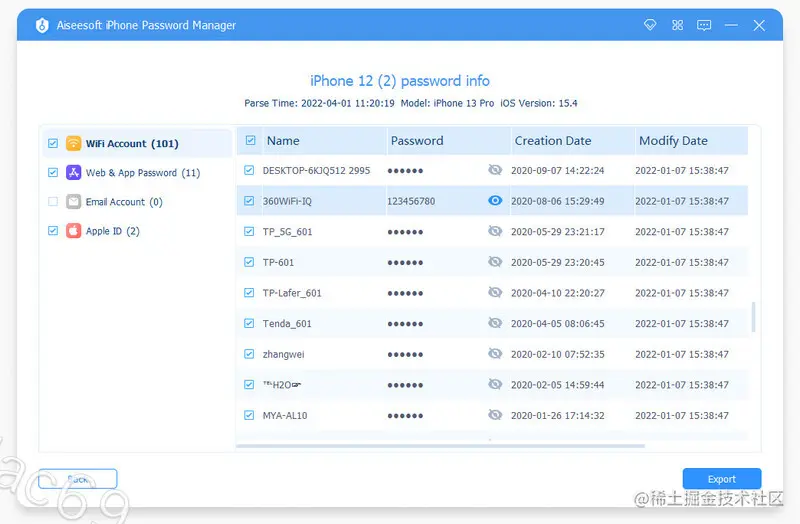Click creation date 2020-01-26 17:14:32
This screenshot has height=524, width=800.
coord(558,415)
